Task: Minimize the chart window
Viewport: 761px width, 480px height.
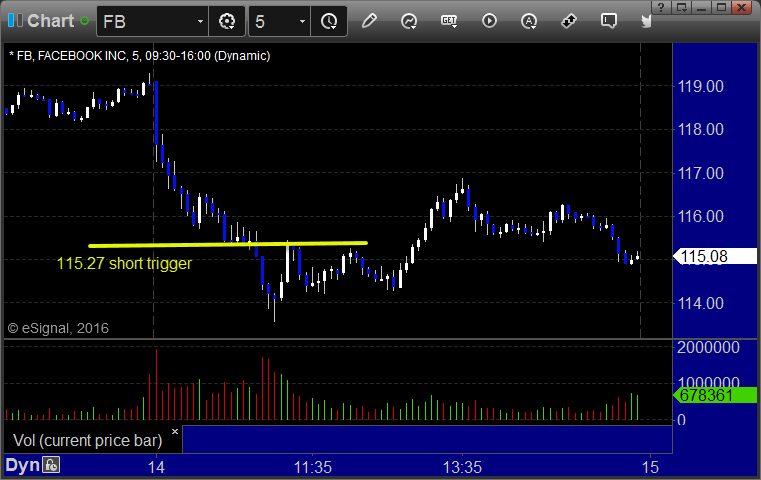Action: [701, 7]
